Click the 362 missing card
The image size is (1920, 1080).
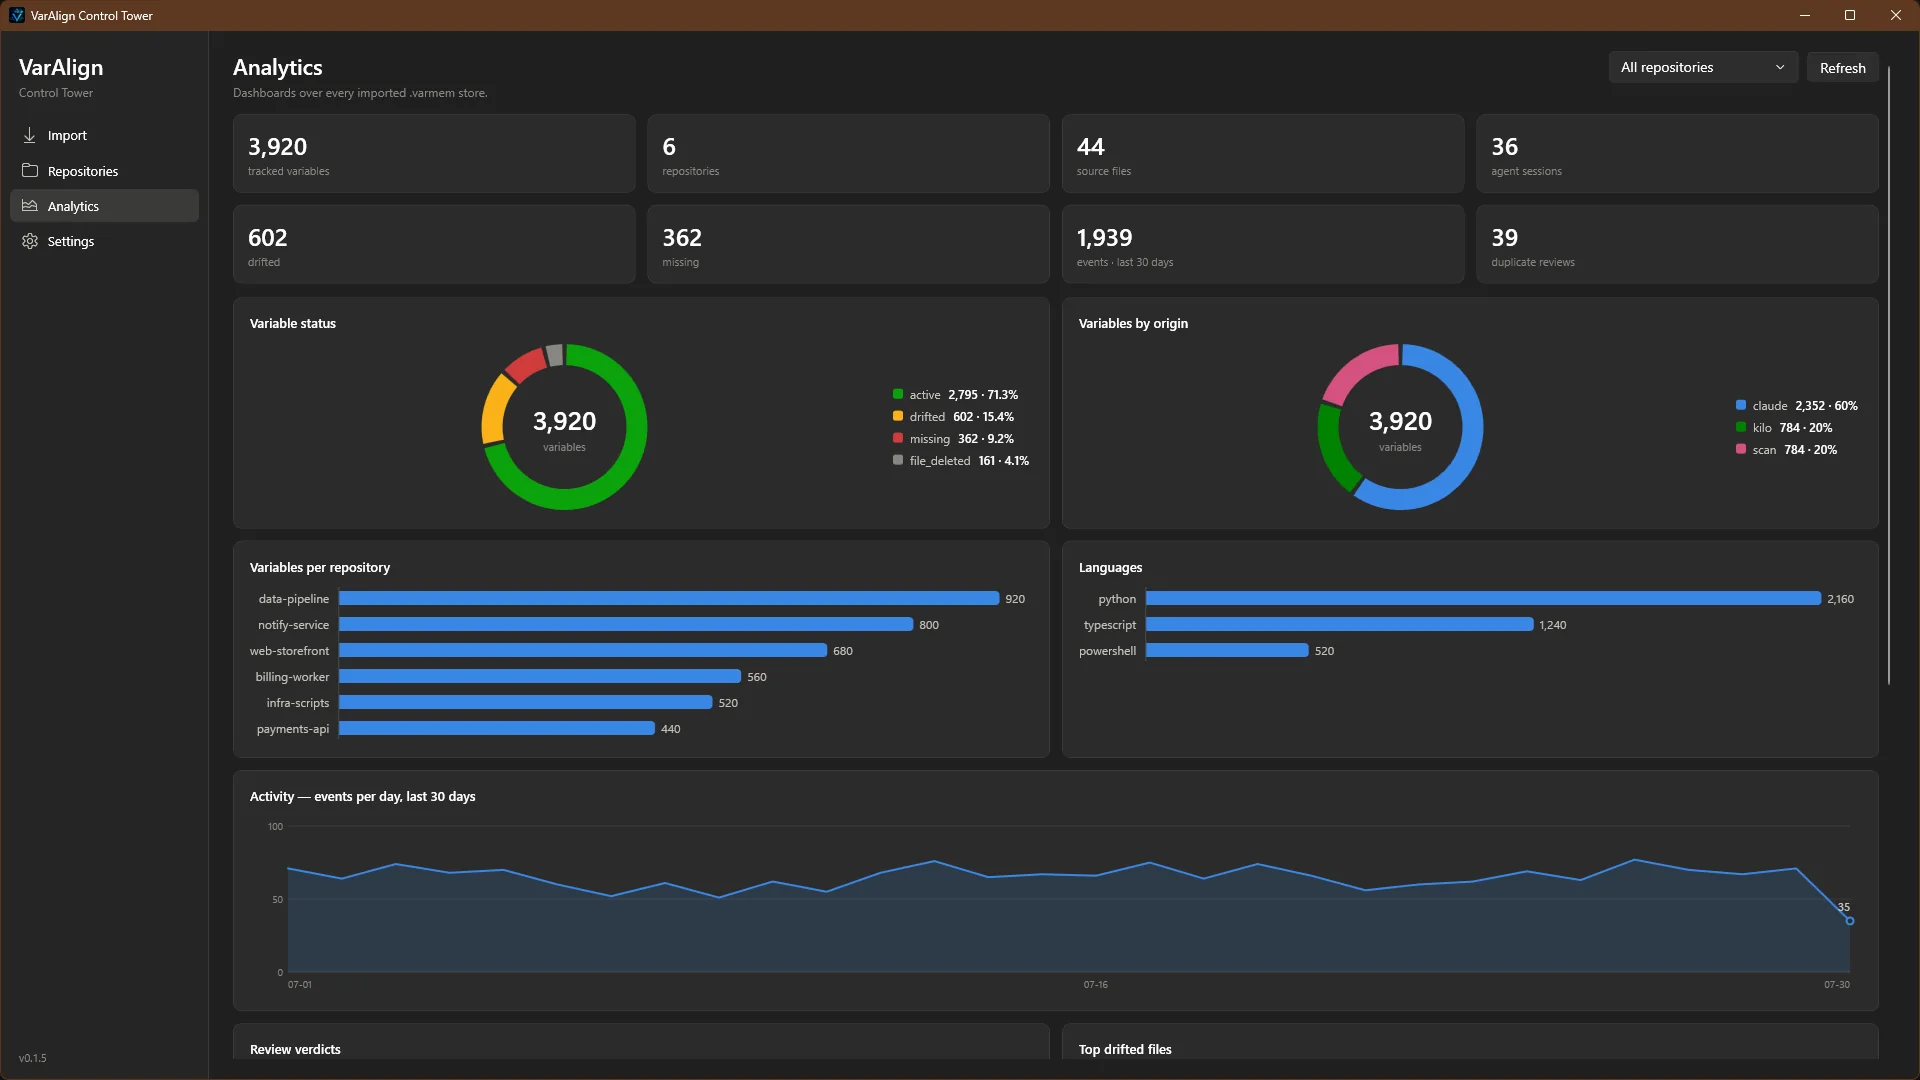[848, 244]
